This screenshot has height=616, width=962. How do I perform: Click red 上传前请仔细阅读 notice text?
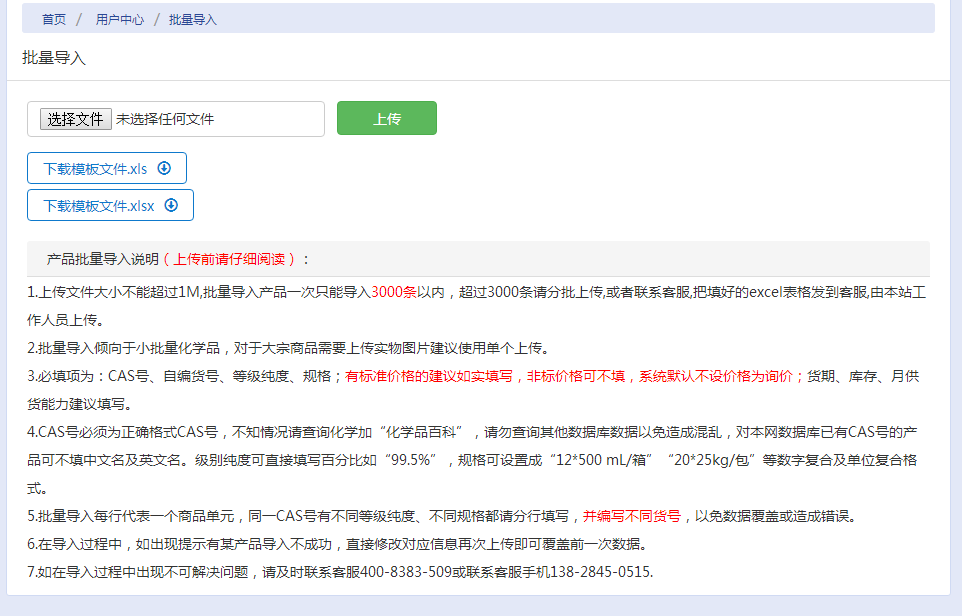pyautogui.click(x=230, y=259)
